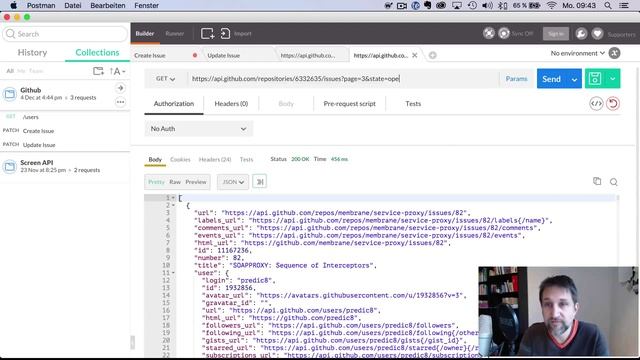The image size is (640, 360).
Task: Open the volume menu bar icon
Action: [x=487, y=5]
